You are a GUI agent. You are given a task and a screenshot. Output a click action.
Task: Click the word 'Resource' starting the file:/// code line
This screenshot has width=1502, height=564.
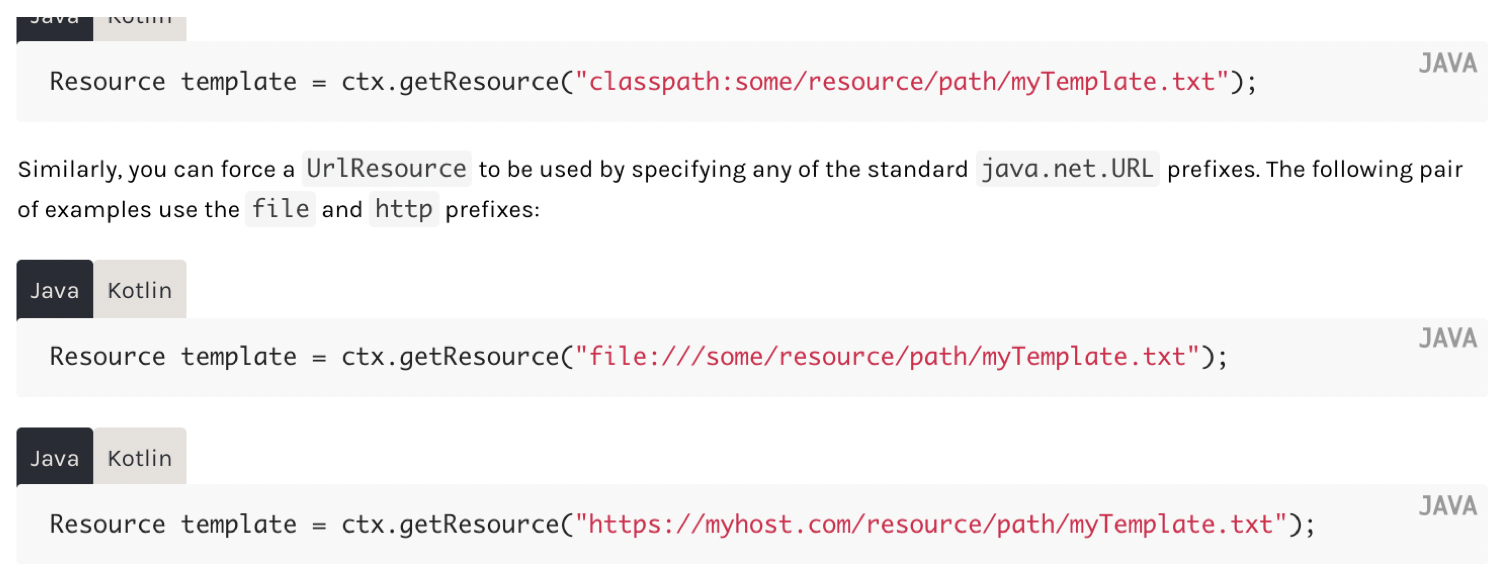click(107, 357)
